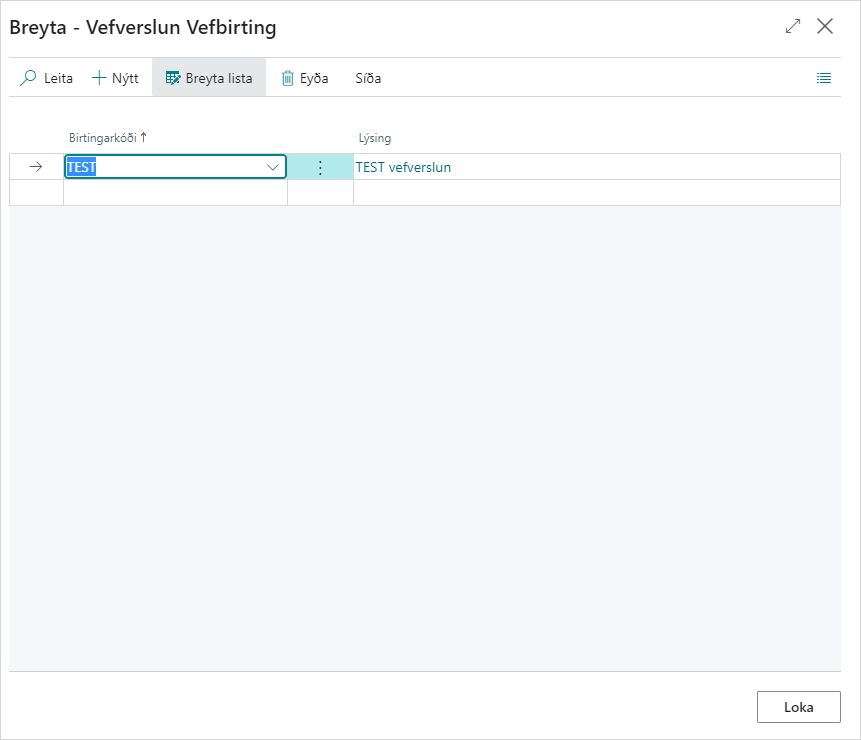Expand the Birtingarkóði dropdown chevron
861x740 pixels.
[273, 167]
